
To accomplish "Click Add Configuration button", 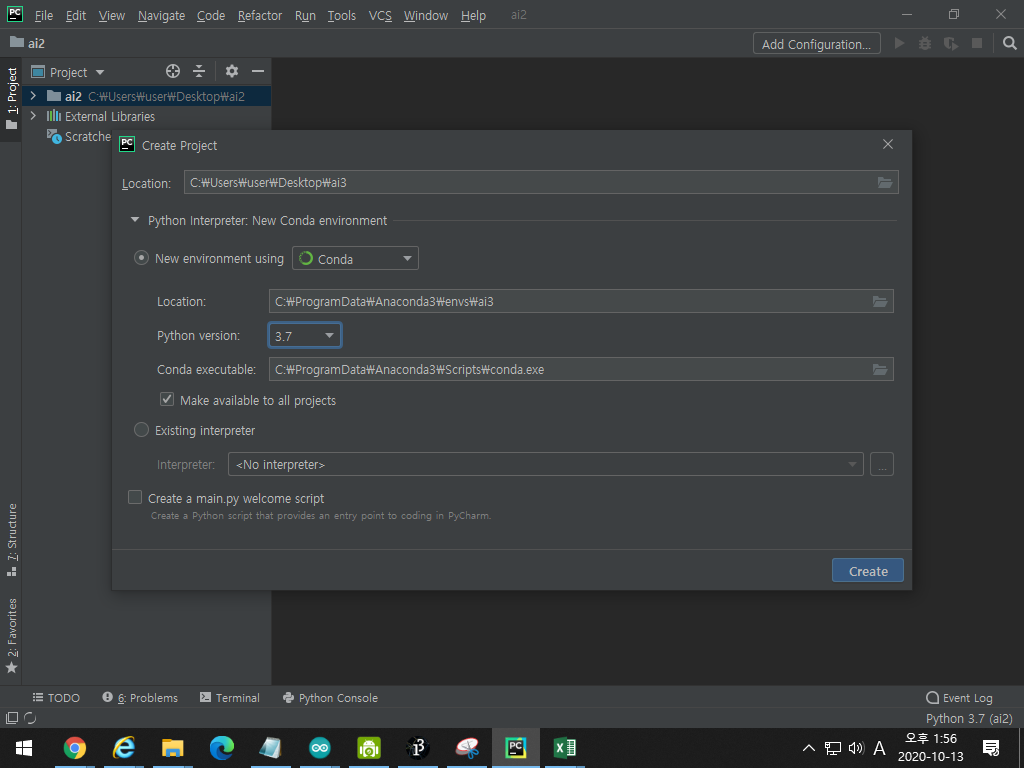I will click(x=816, y=44).
